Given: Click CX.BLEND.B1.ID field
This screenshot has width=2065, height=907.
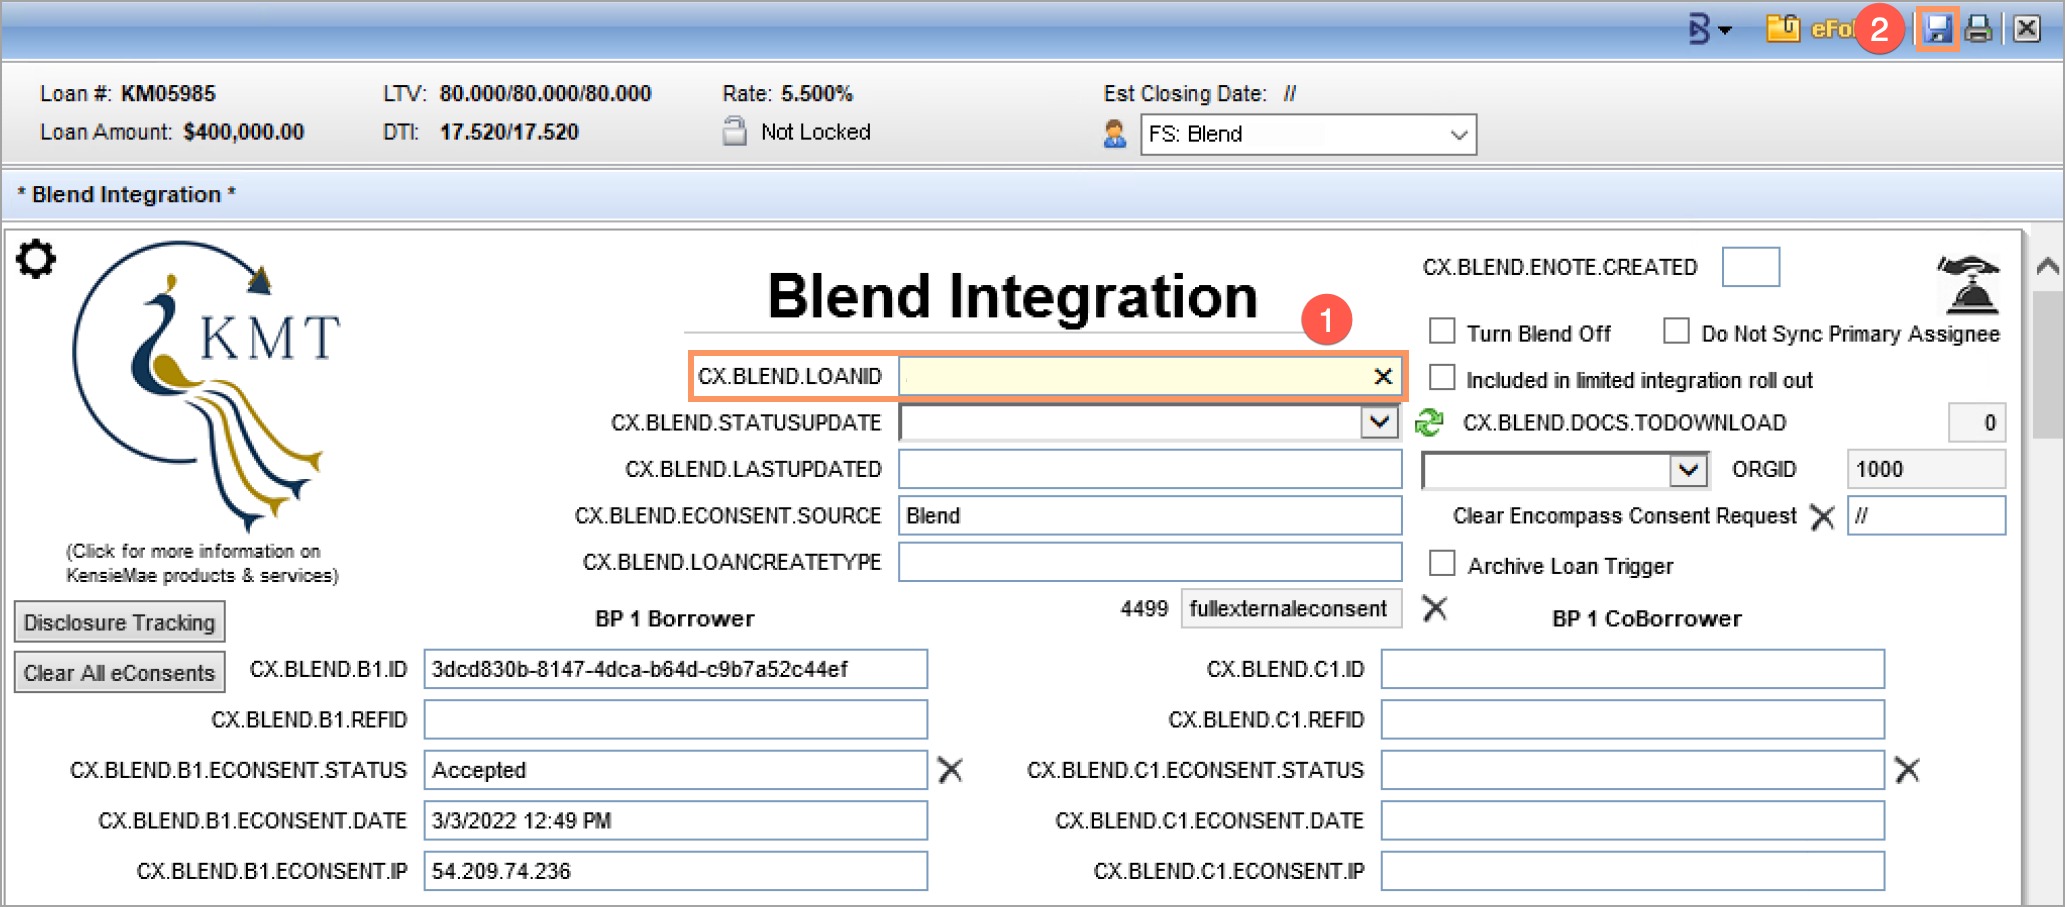Looking at the screenshot, I should (676, 669).
